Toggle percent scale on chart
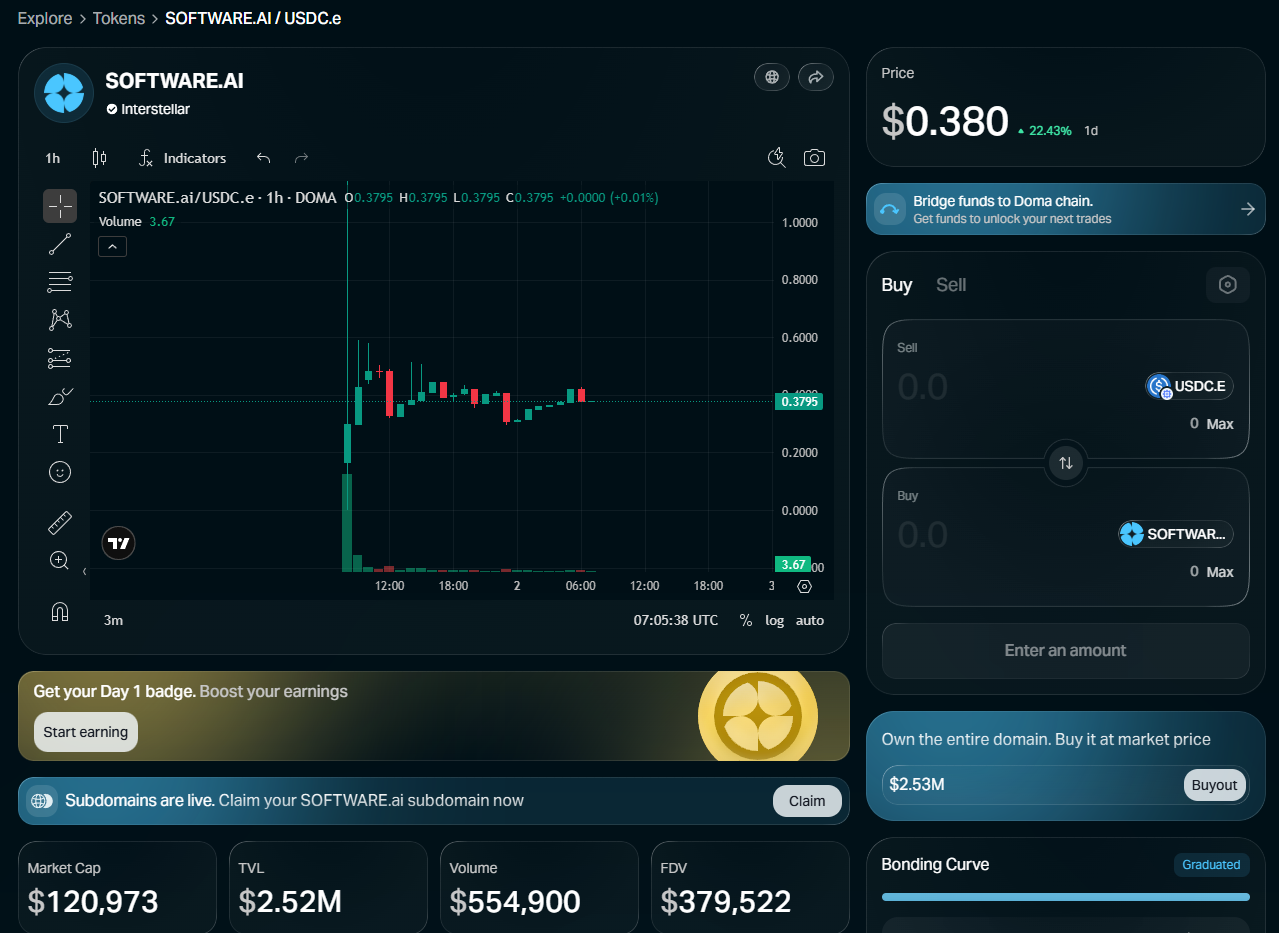1279x933 pixels. [745, 620]
